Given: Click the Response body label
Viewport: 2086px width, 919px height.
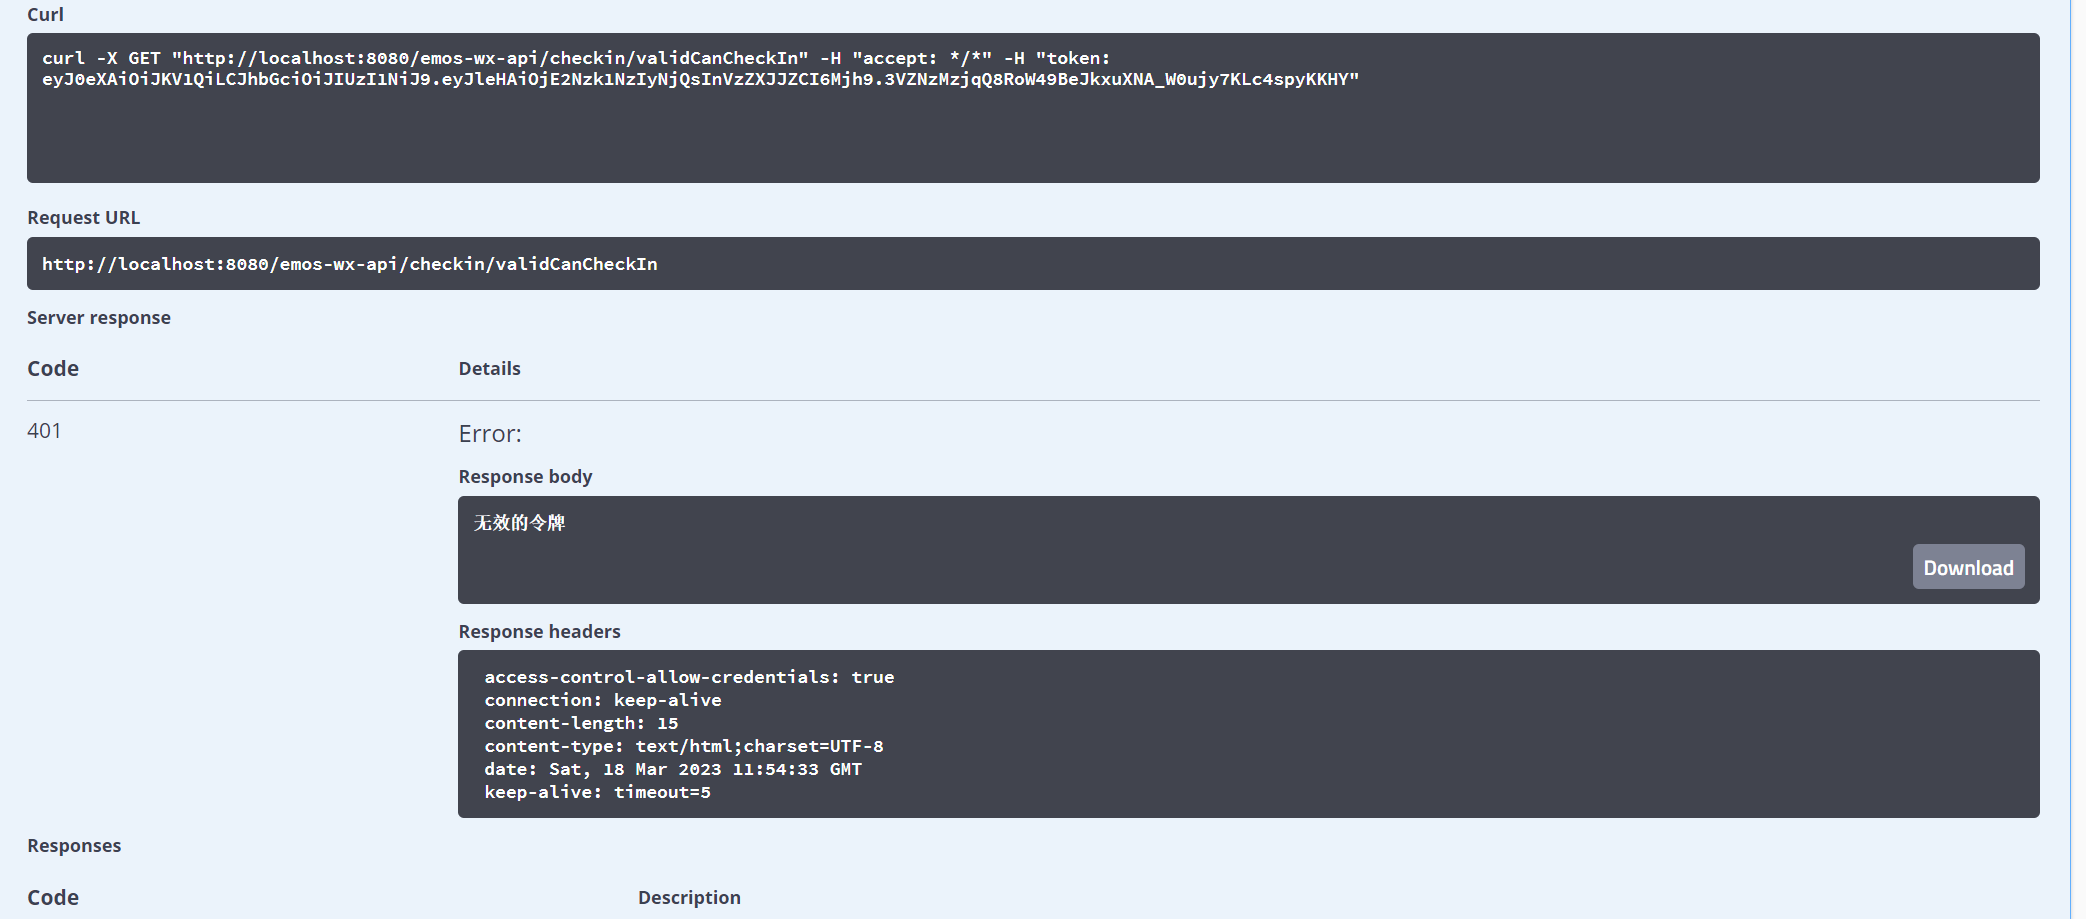Looking at the screenshot, I should click(525, 477).
